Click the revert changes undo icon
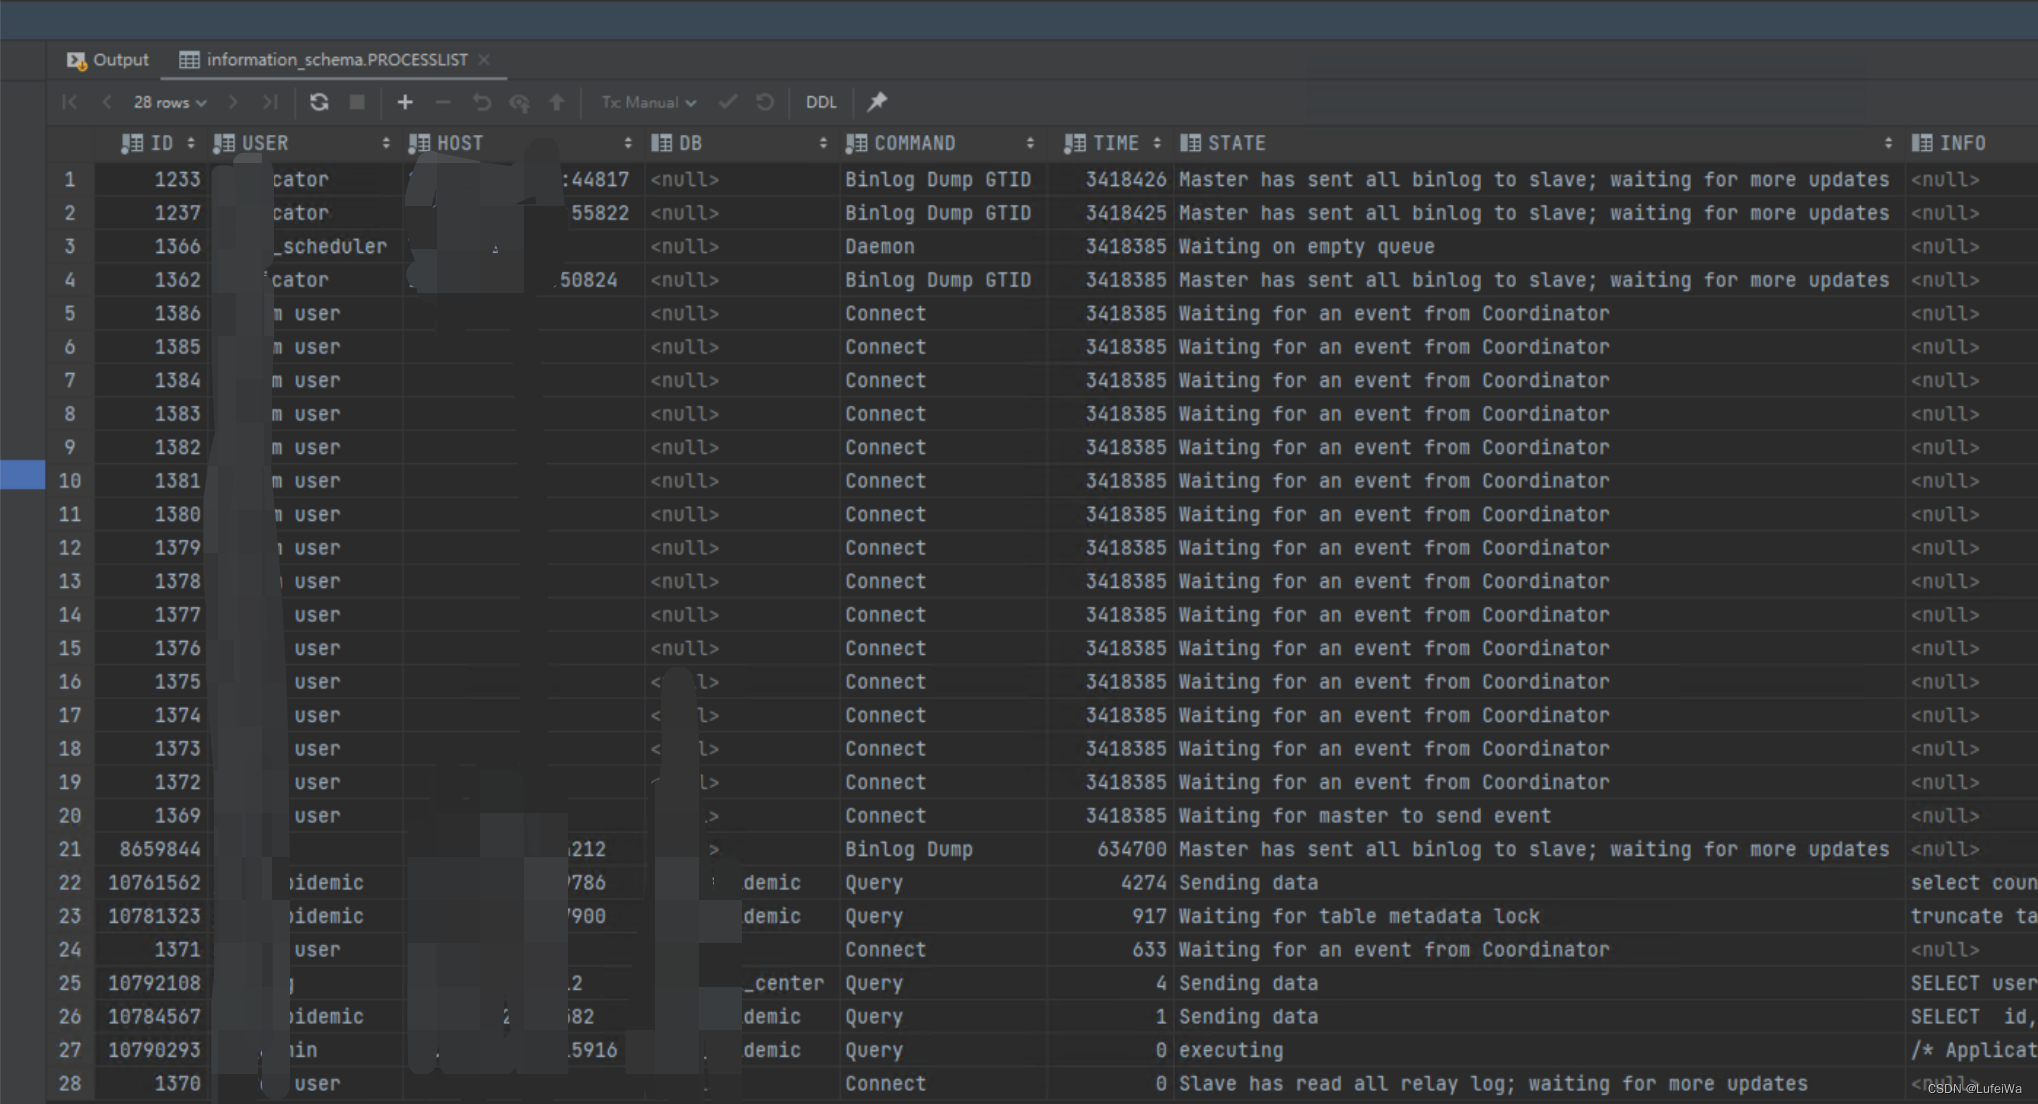The width and height of the screenshot is (2038, 1104). 482,102
